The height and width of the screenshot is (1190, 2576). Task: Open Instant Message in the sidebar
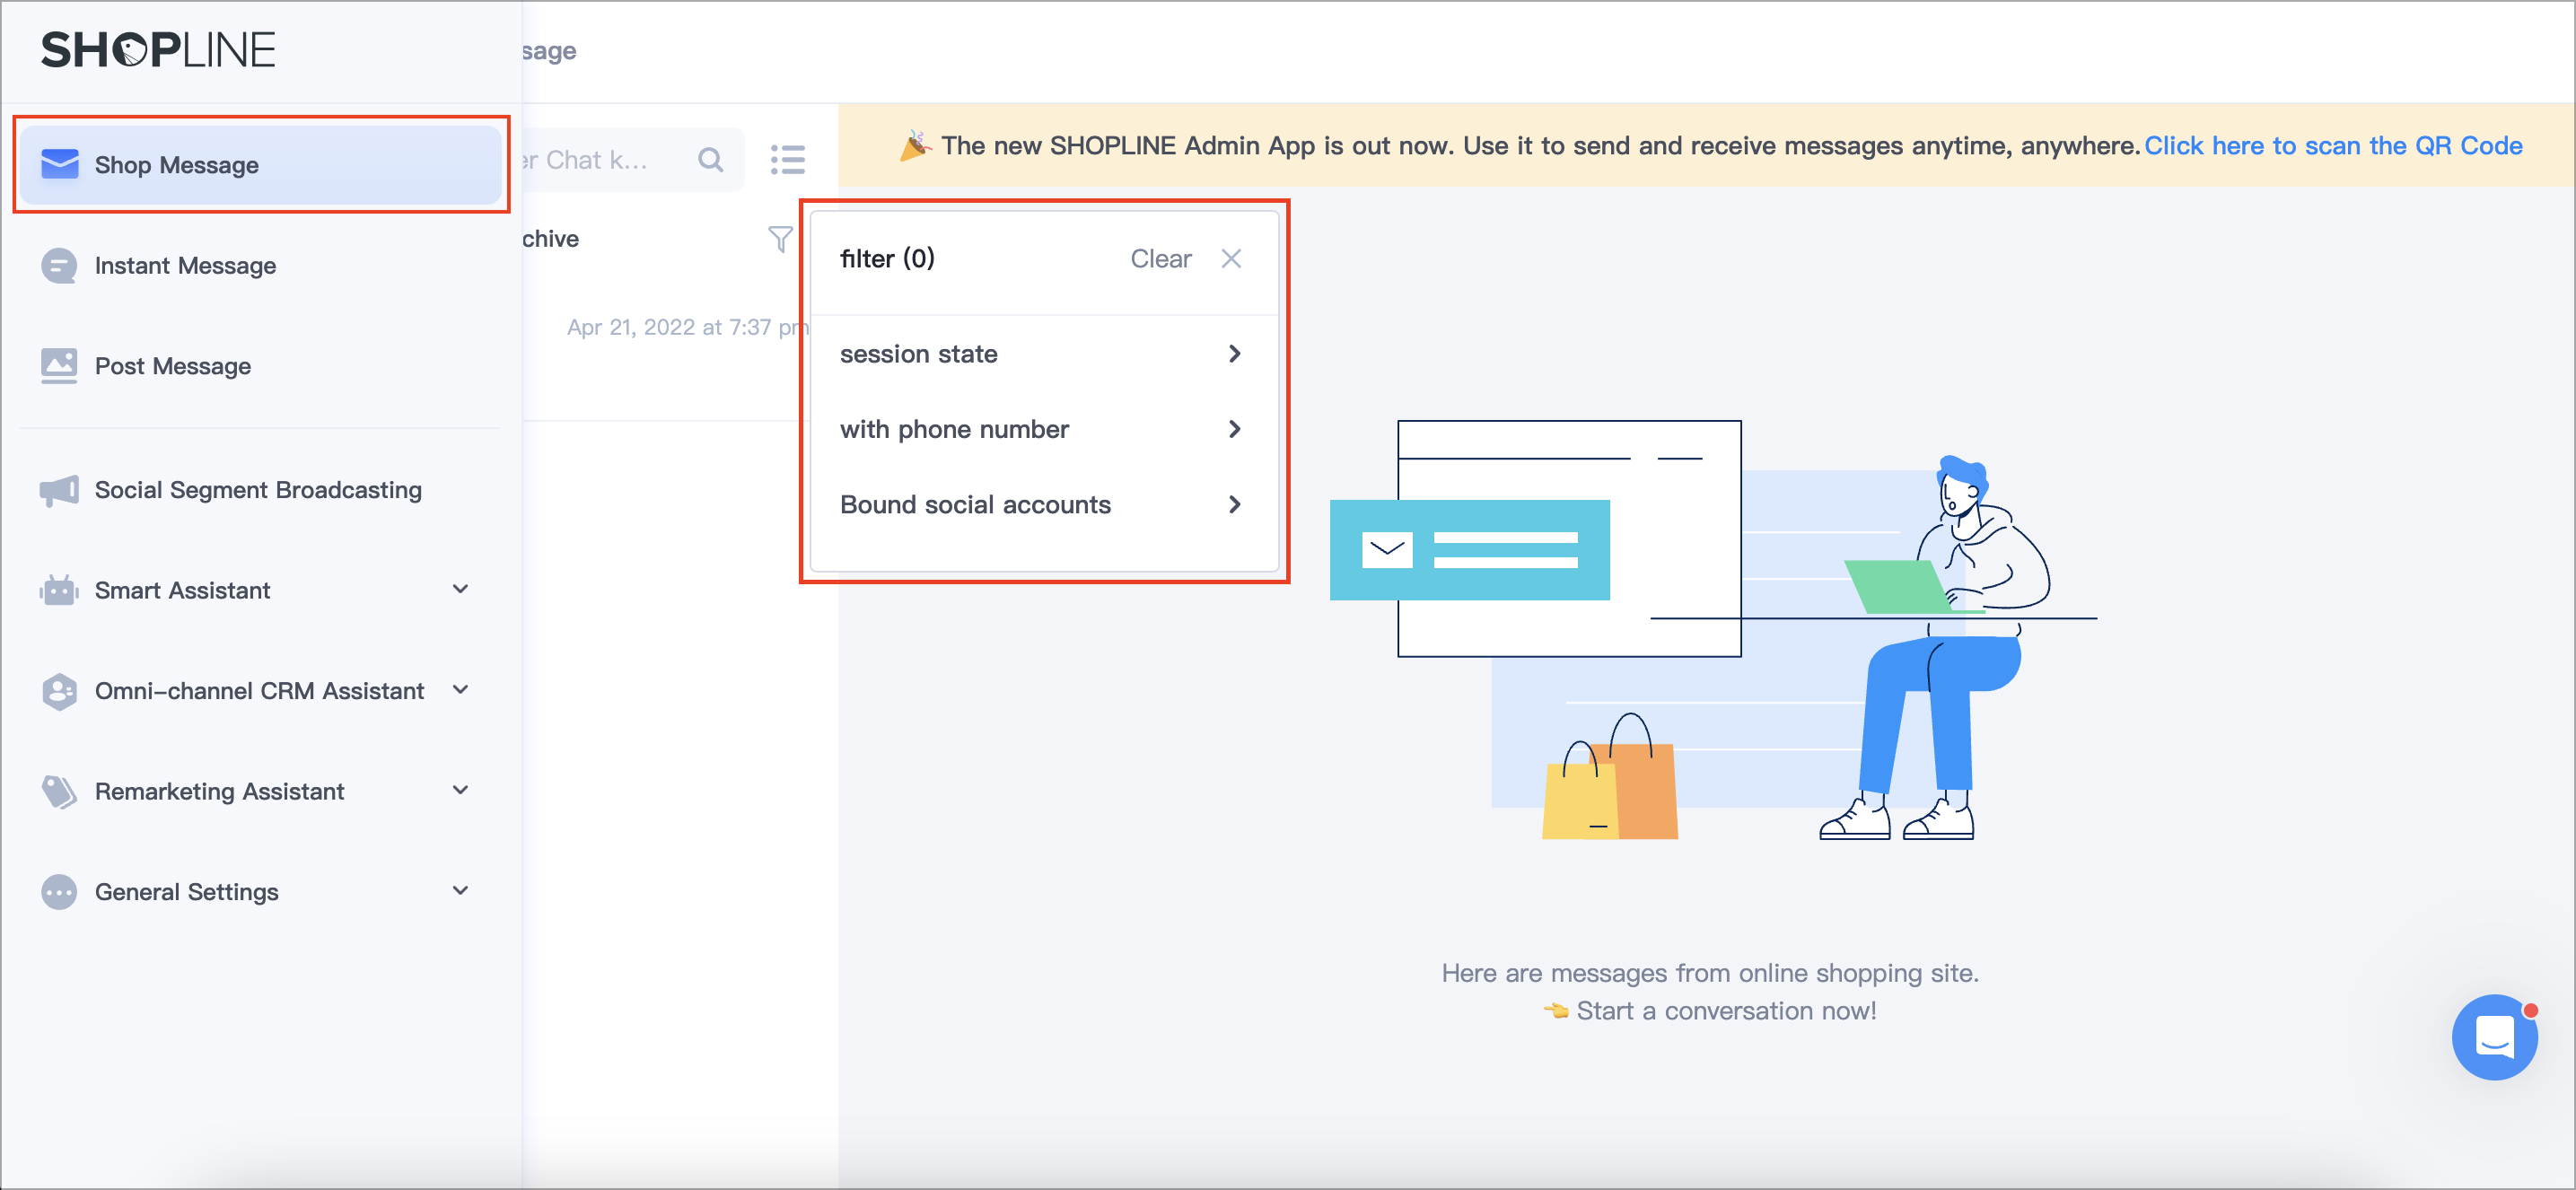260,265
